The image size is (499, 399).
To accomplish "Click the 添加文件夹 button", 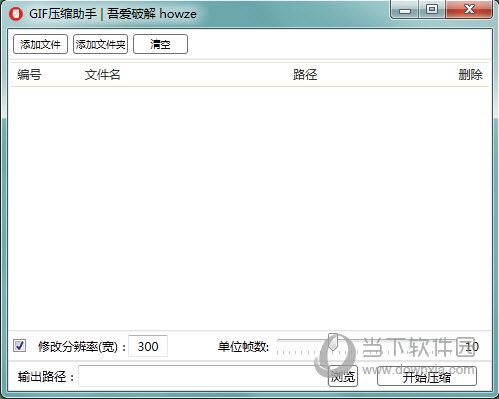I will [x=100, y=44].
